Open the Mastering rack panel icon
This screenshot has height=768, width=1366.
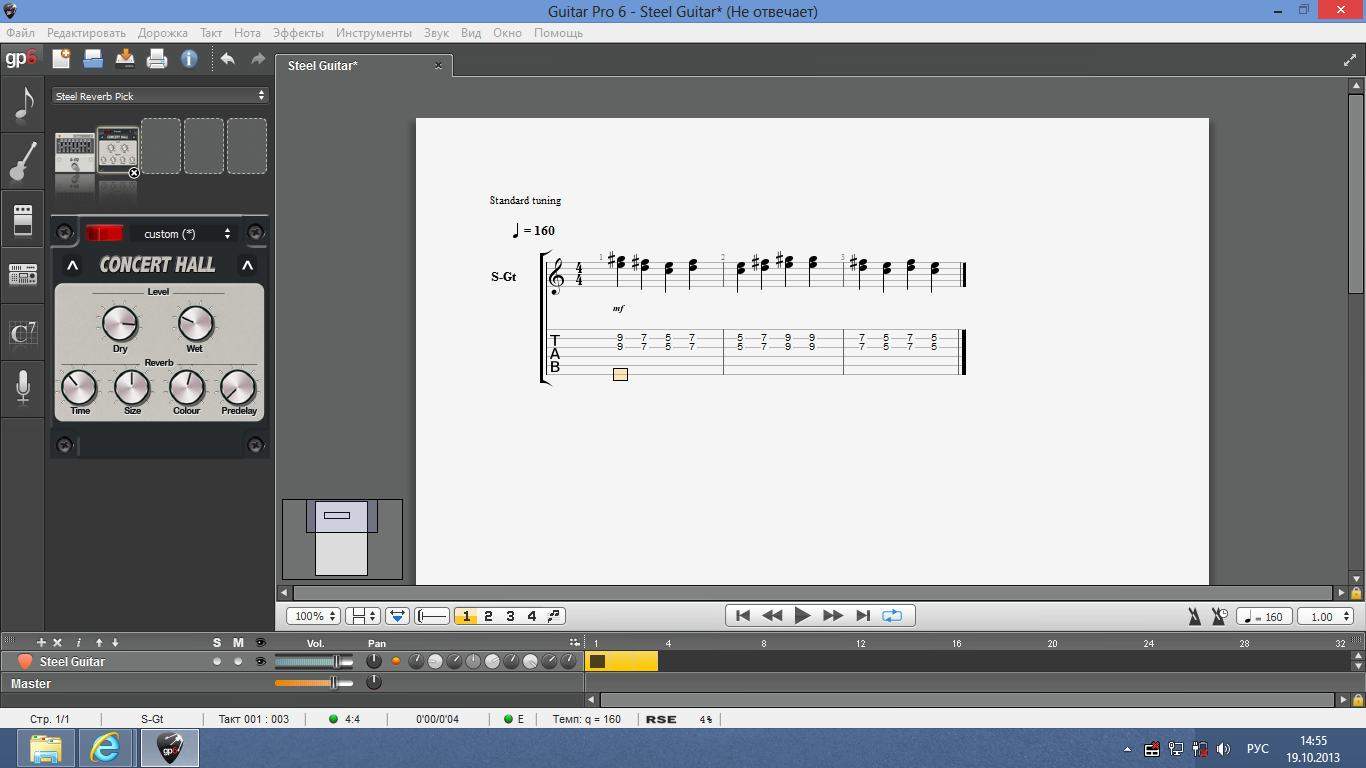(22, 274)
